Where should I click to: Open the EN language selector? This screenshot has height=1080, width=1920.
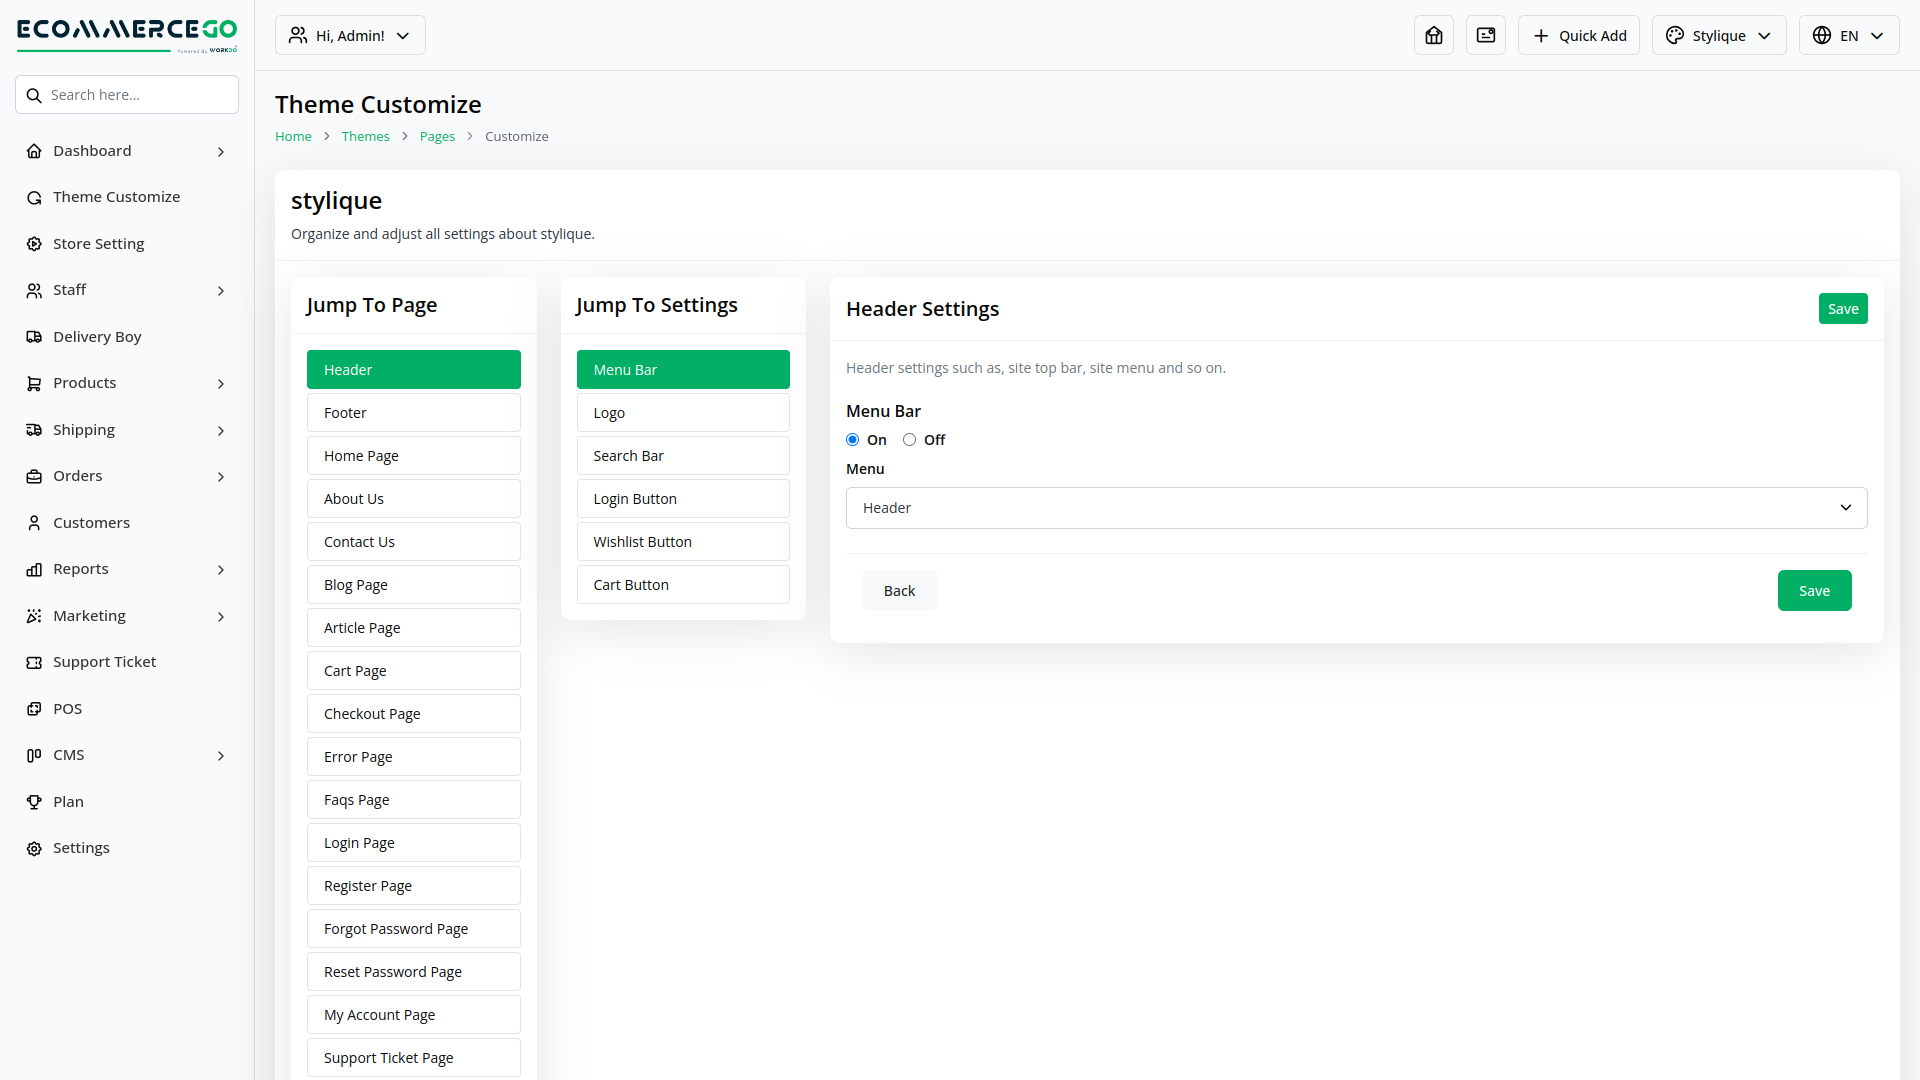1848,35
